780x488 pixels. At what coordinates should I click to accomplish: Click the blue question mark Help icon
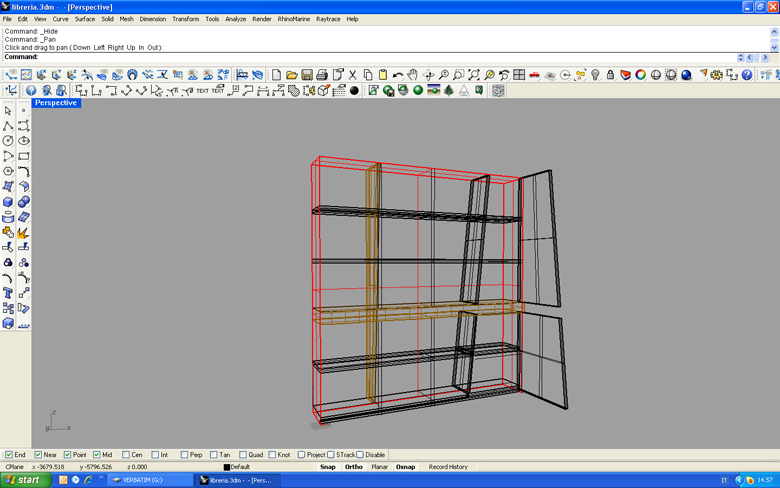click(747, 75)
